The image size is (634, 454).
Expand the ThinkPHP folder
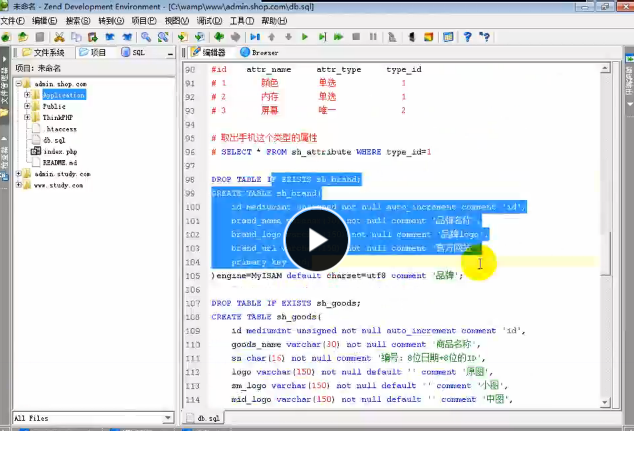point(27,118)
